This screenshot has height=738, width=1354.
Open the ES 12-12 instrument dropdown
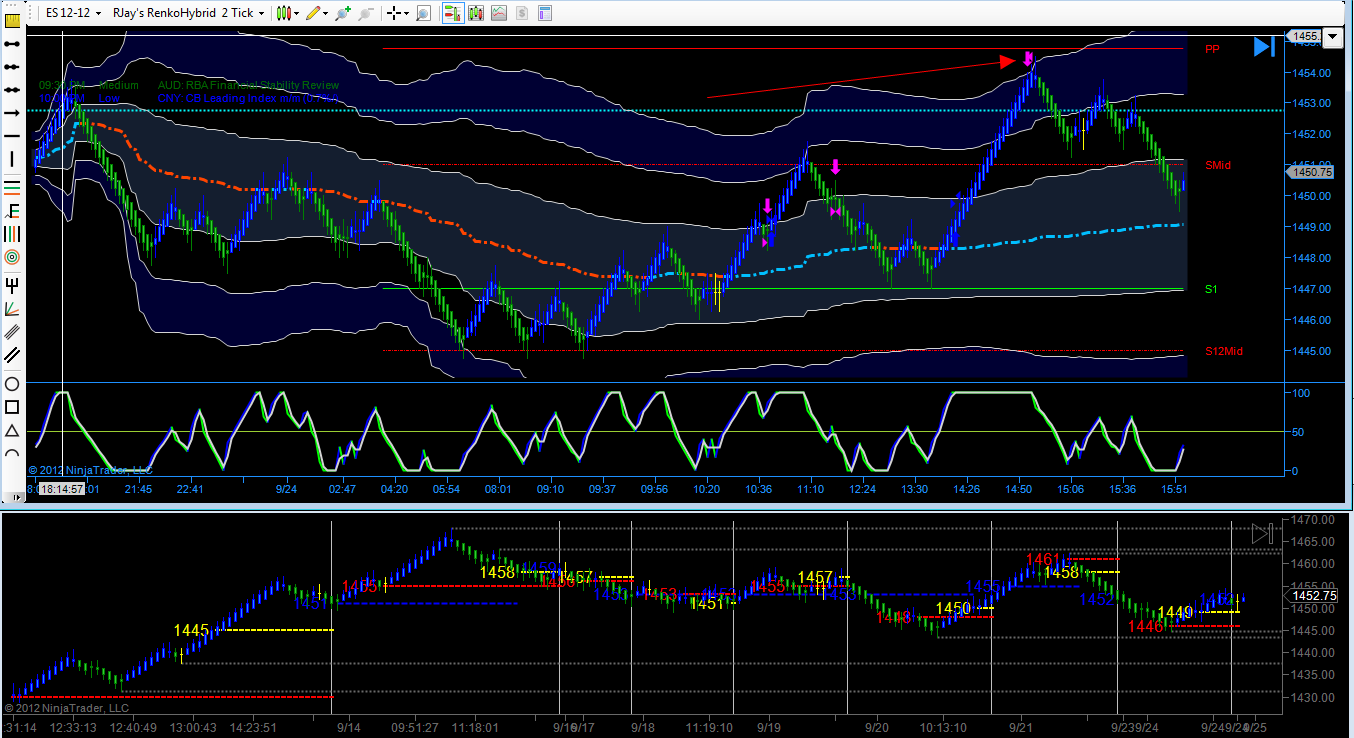click(x=73, y=13)
